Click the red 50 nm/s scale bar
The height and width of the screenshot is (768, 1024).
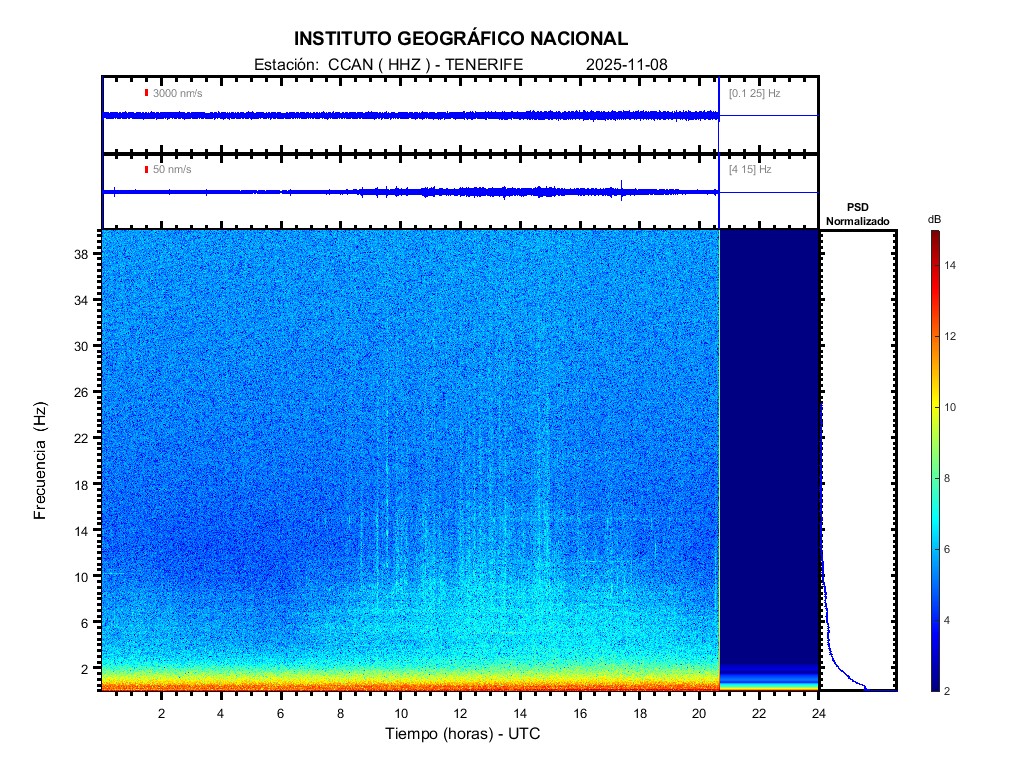147,170
